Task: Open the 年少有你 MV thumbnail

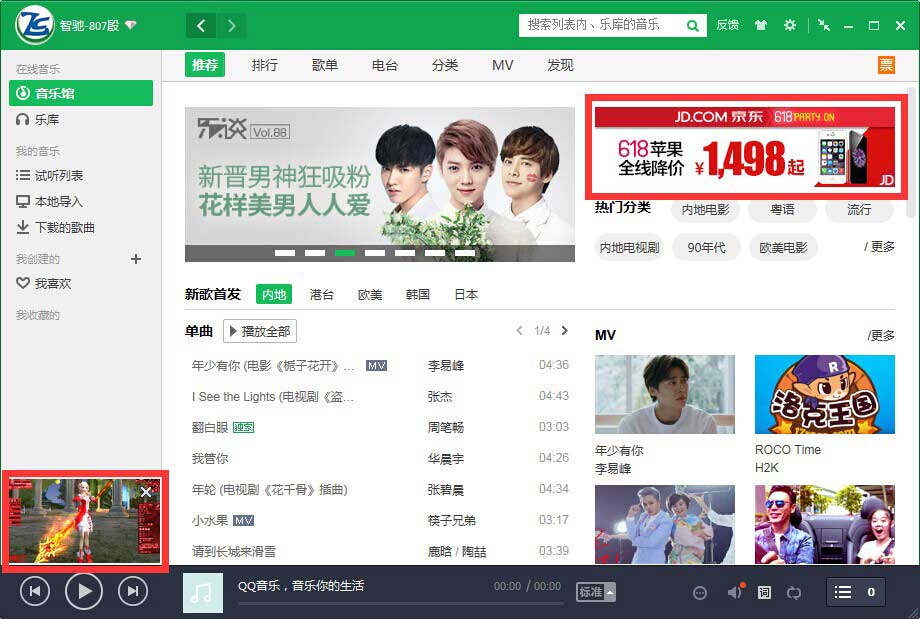Action: tap(665, 394)
